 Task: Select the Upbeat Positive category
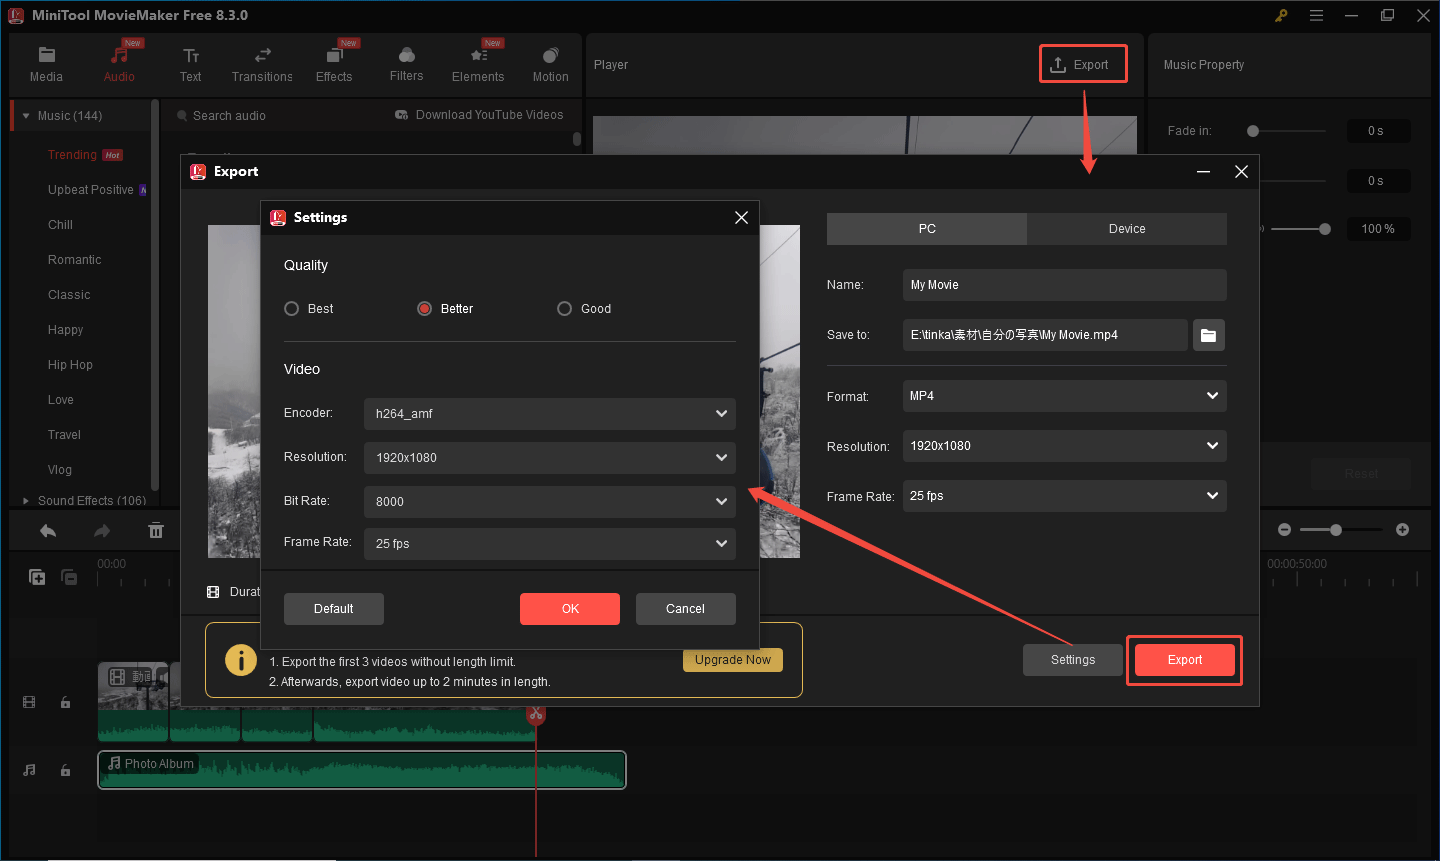click(x=90, y=190)
